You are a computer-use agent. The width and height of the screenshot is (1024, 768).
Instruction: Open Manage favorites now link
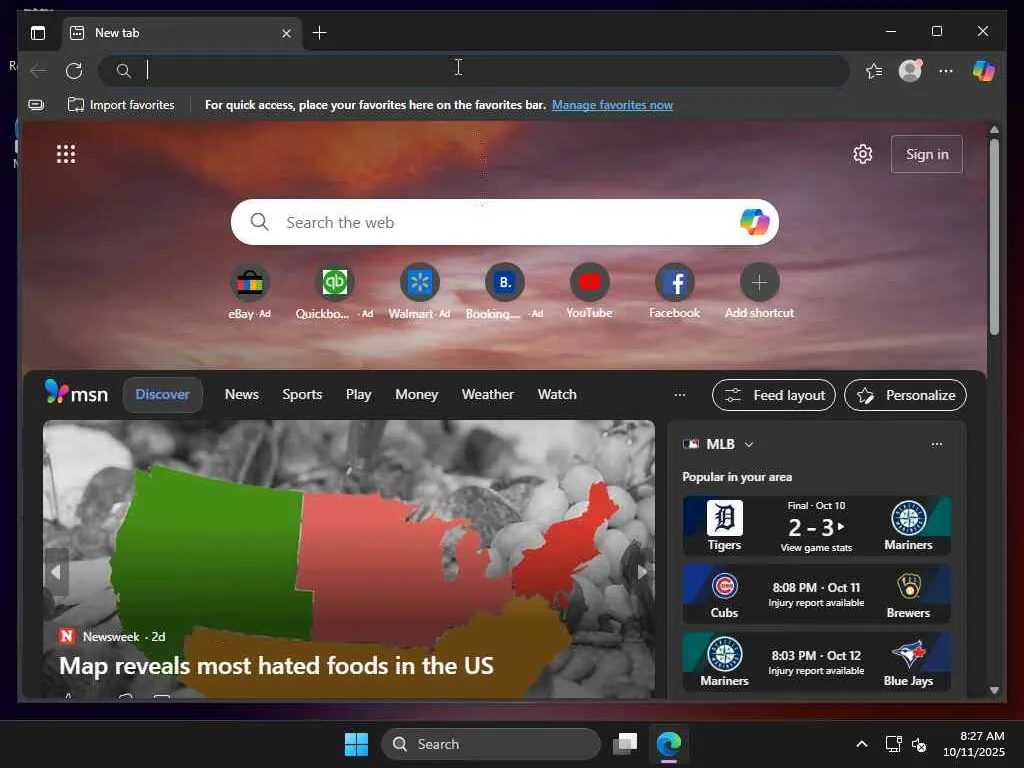(x=612, y=104)
